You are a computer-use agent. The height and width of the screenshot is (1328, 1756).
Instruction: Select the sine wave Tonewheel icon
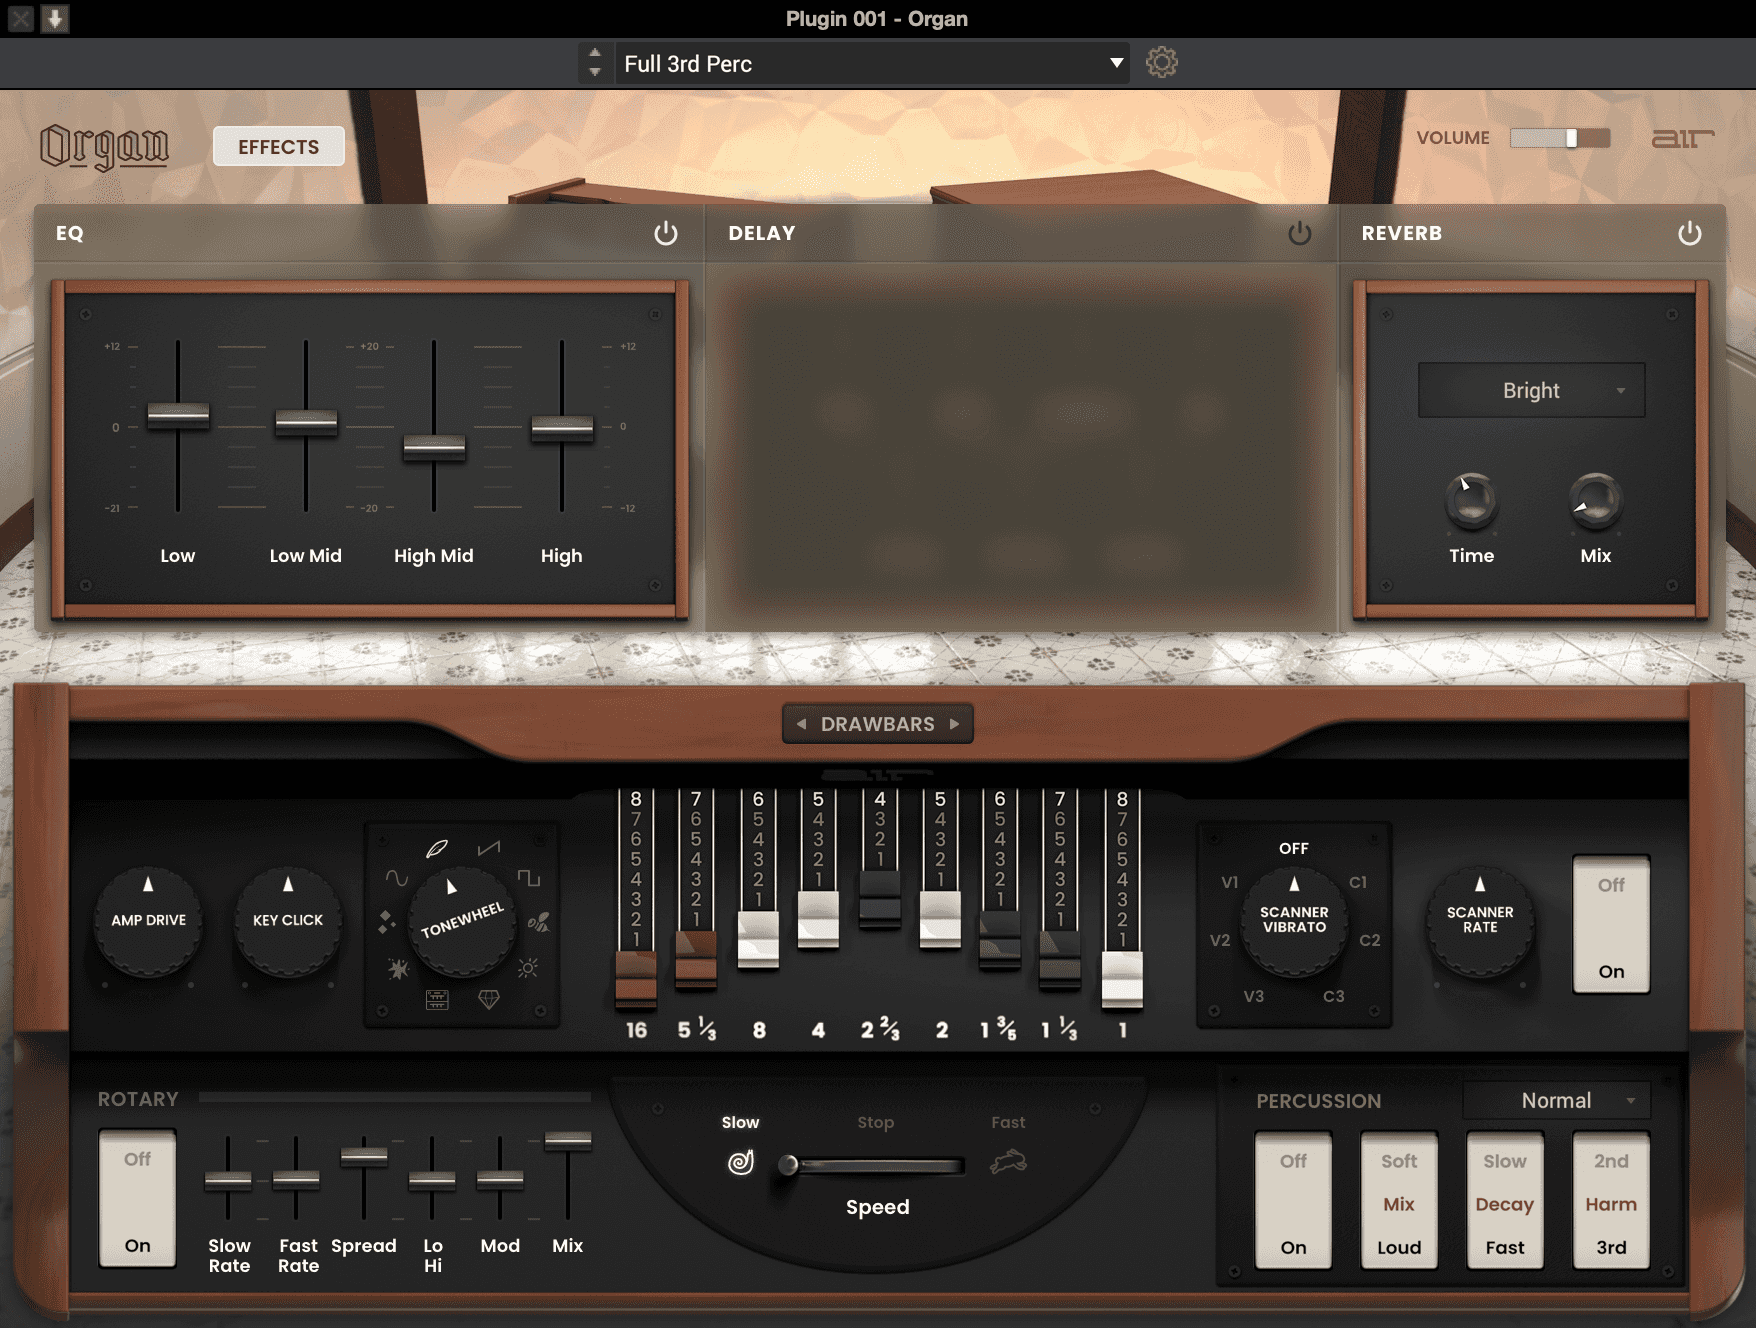397,877
